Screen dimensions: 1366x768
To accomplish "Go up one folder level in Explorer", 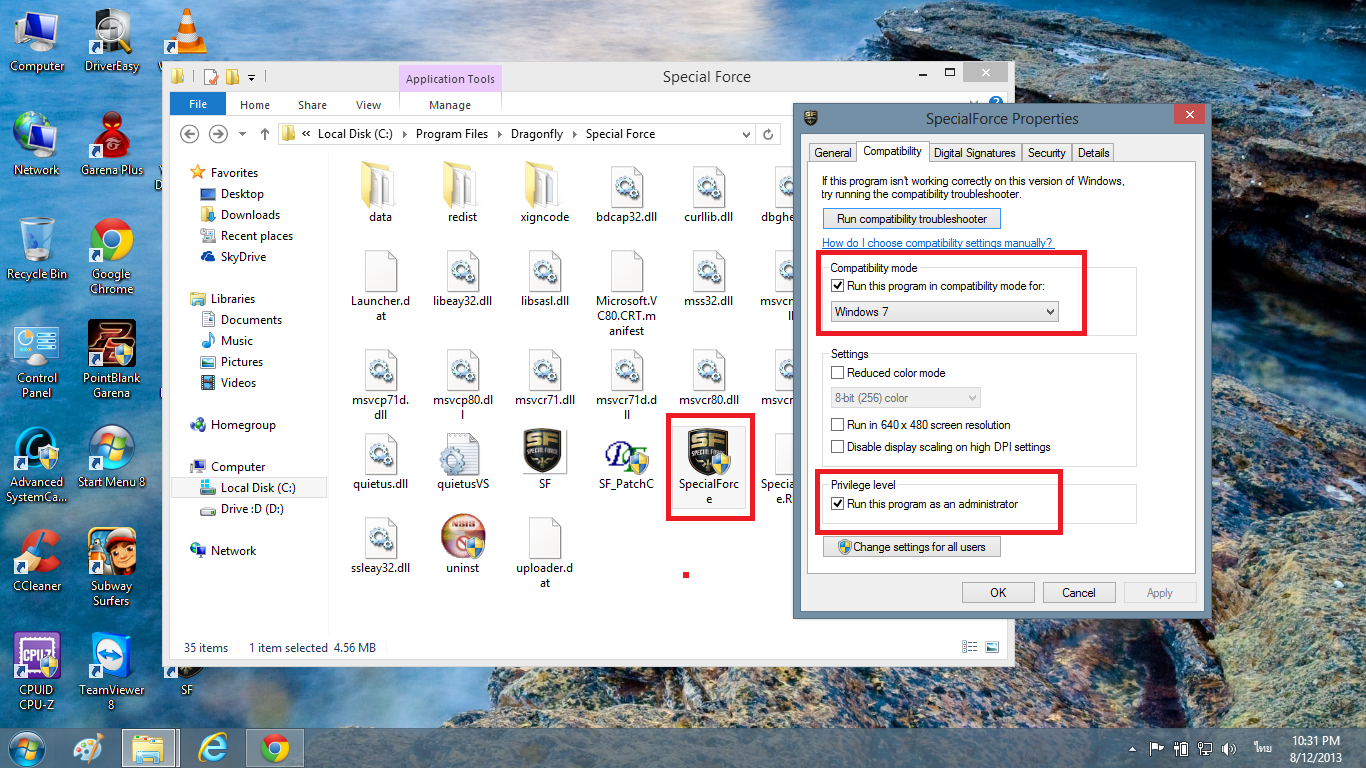I will tap(265, 134).
